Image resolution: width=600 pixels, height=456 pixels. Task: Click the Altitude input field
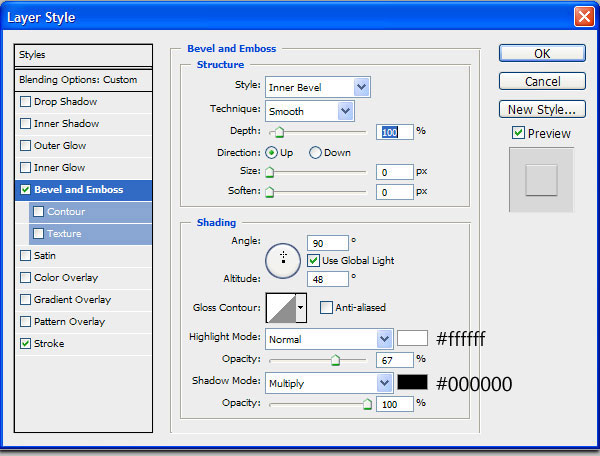(328, 279)
